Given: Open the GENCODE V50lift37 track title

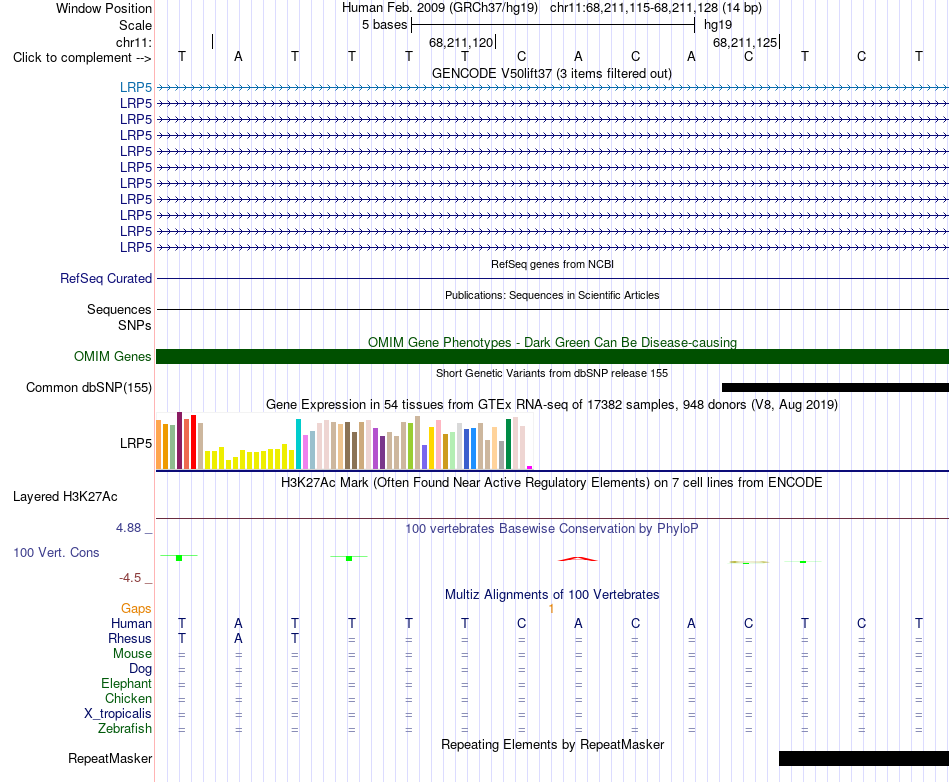Looking at the screenshot, I should click(551, 73).
